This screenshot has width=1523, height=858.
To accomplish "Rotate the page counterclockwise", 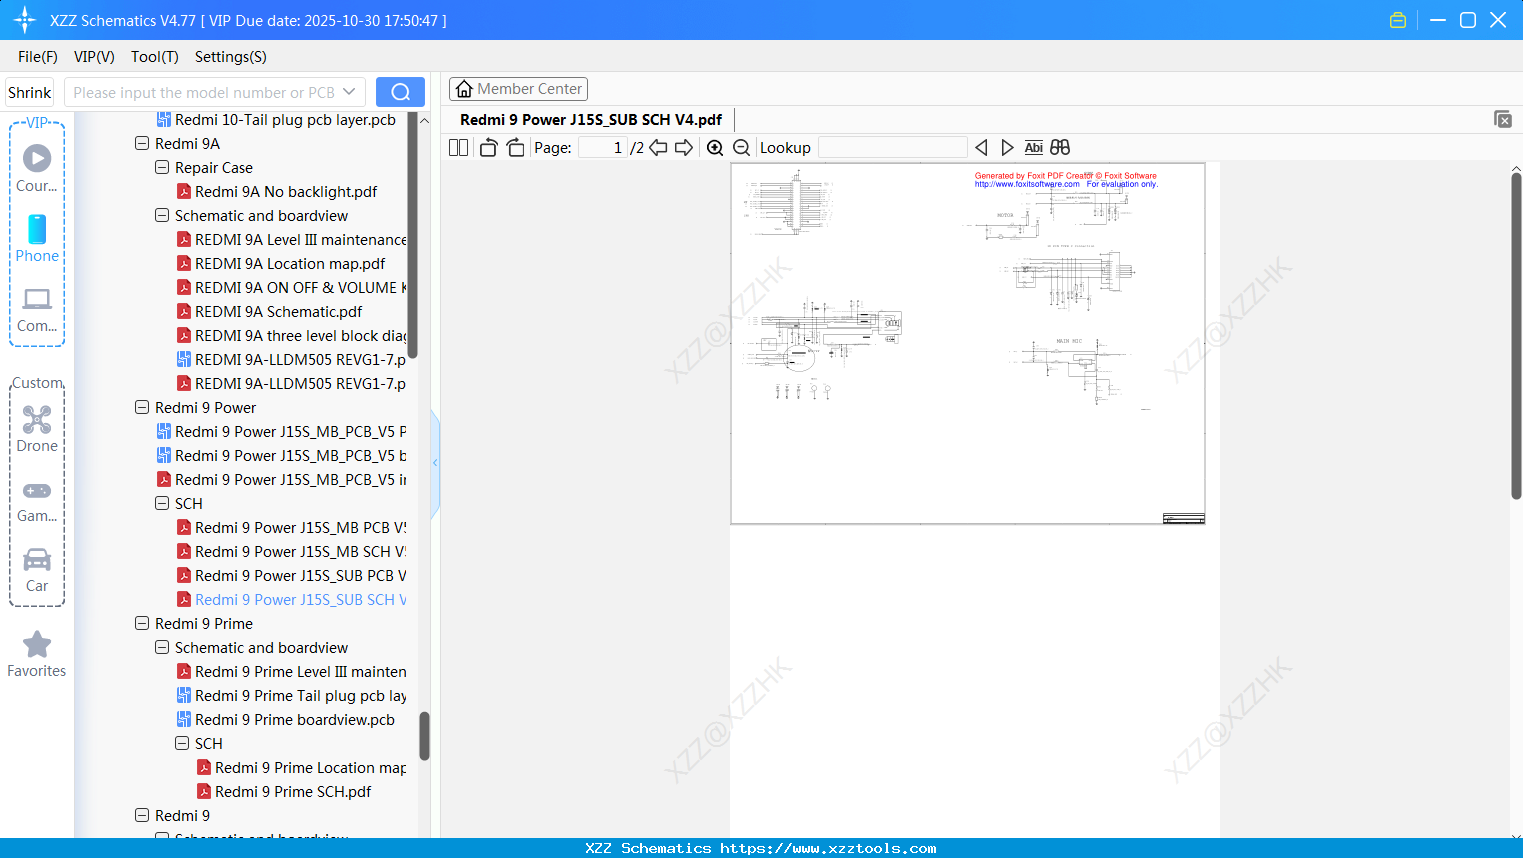I will click(488, 148).
